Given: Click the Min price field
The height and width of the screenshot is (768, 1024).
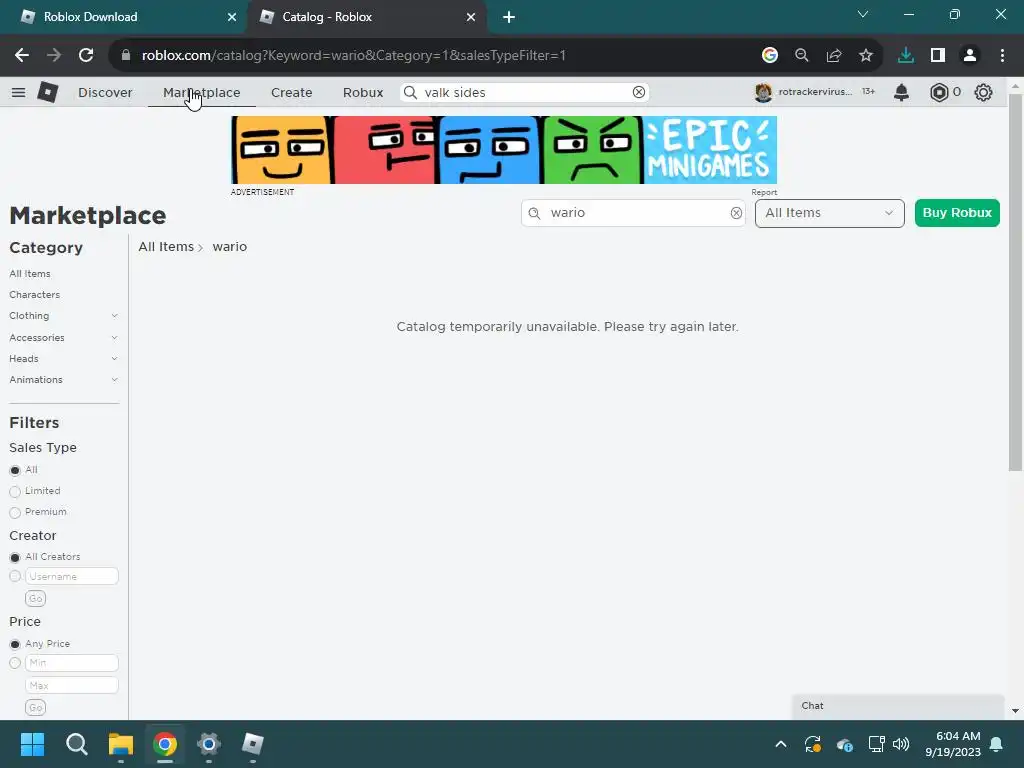Looking at the screenshot, I should [72, 663].
